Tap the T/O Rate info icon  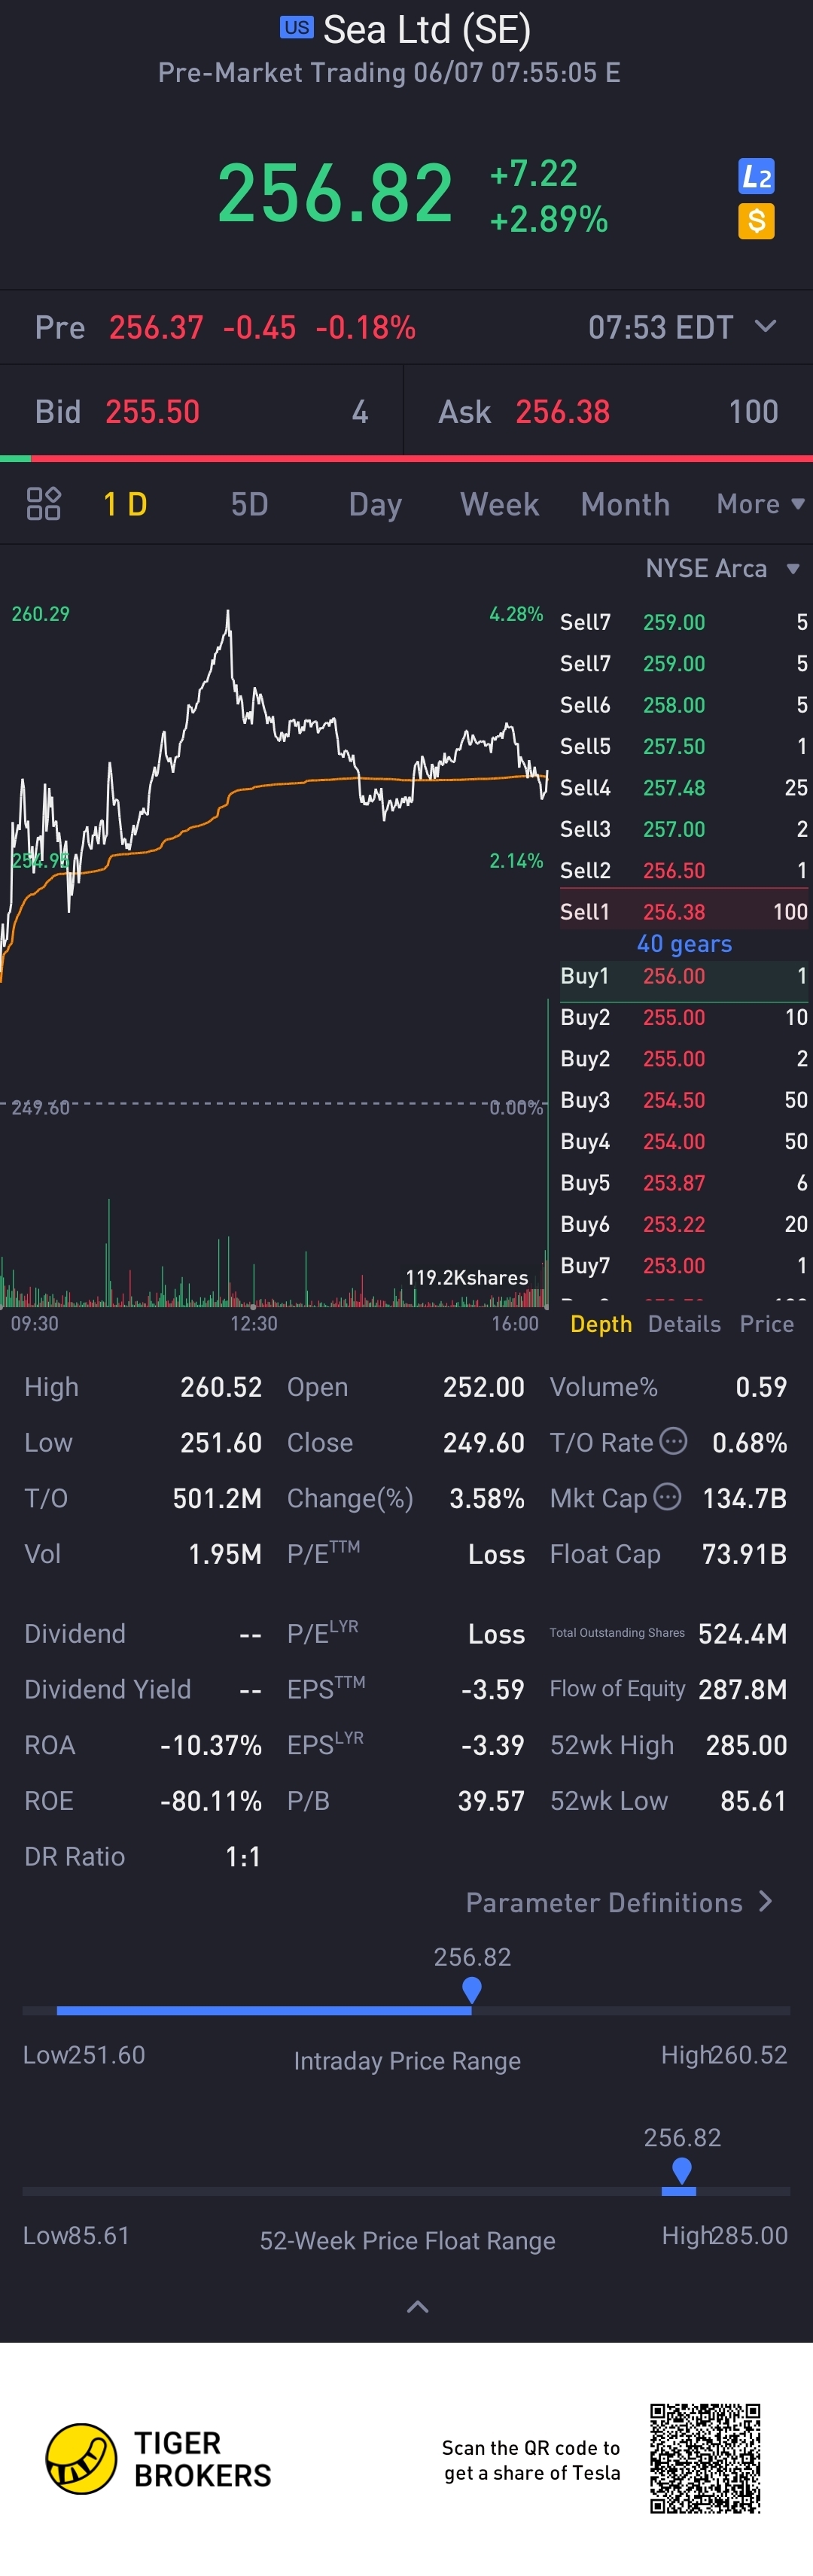coord(674,1441)
